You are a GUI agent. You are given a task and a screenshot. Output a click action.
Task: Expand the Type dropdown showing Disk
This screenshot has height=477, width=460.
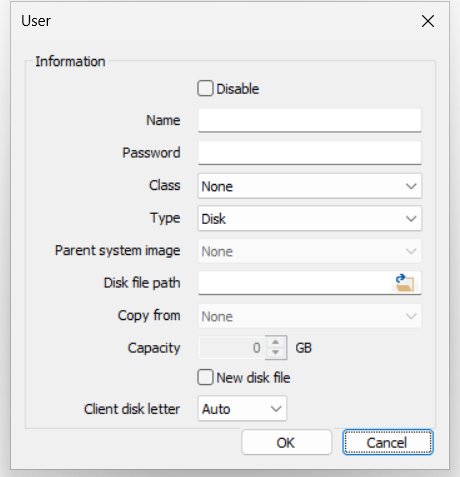[310, 219]
